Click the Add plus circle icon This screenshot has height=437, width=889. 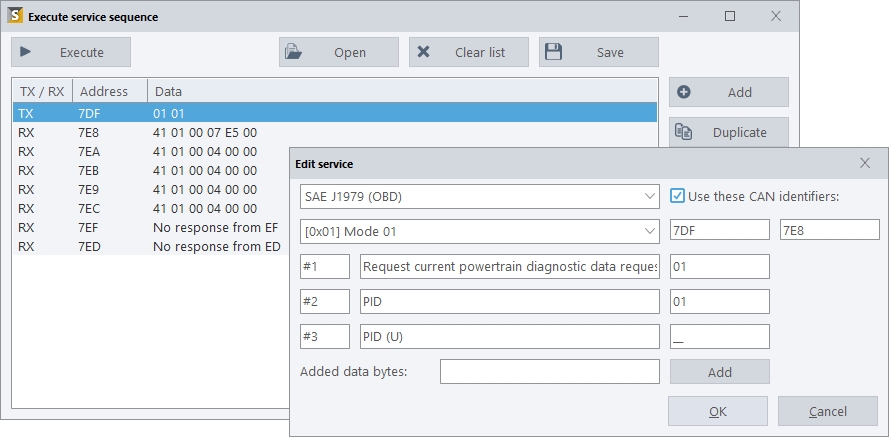click(684, 92)
